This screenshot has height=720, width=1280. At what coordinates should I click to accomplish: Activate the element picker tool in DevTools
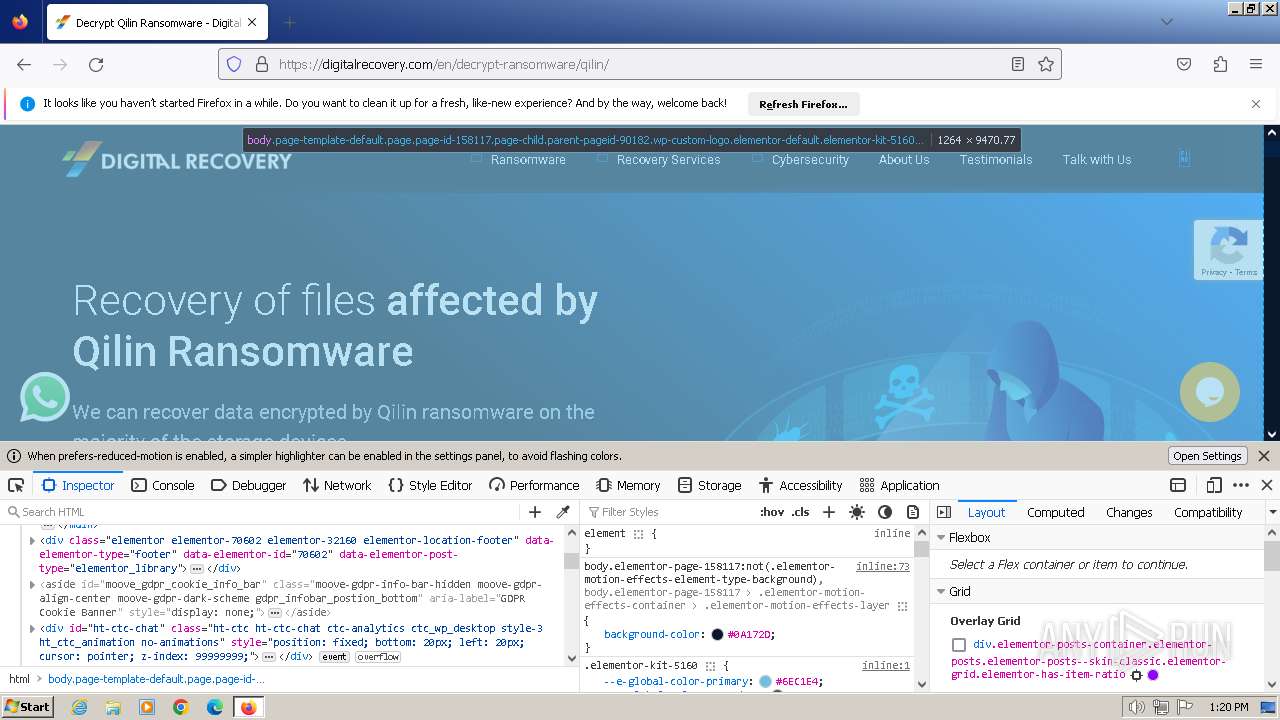coord(16,485)
